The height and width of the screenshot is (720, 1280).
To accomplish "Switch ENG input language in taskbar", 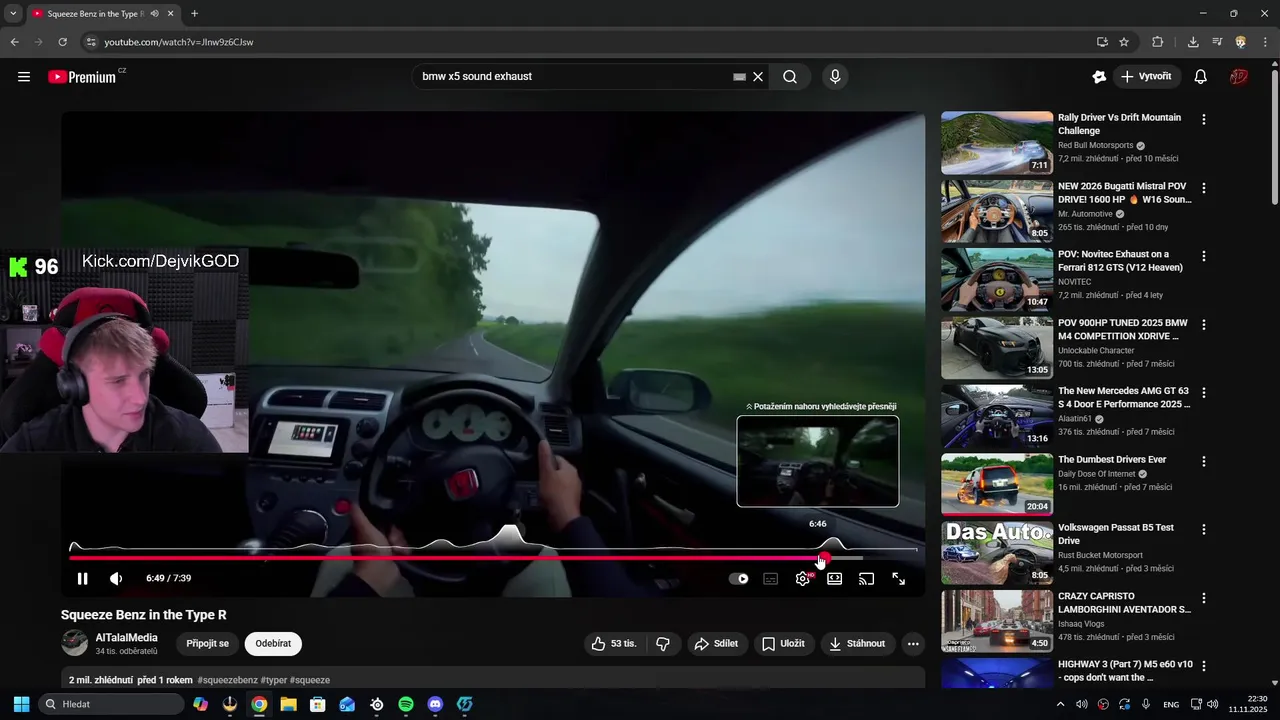I will pos(1171,704).
